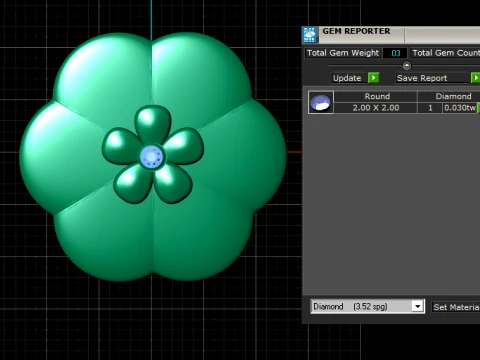Click the Round column header cell
Image resolution: width=480 pixels, height=360 pixels.
[x=376, y=96]
